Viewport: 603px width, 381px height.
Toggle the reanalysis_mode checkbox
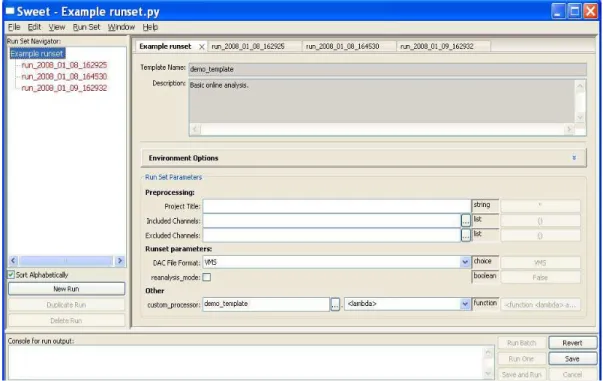(207, 277)
